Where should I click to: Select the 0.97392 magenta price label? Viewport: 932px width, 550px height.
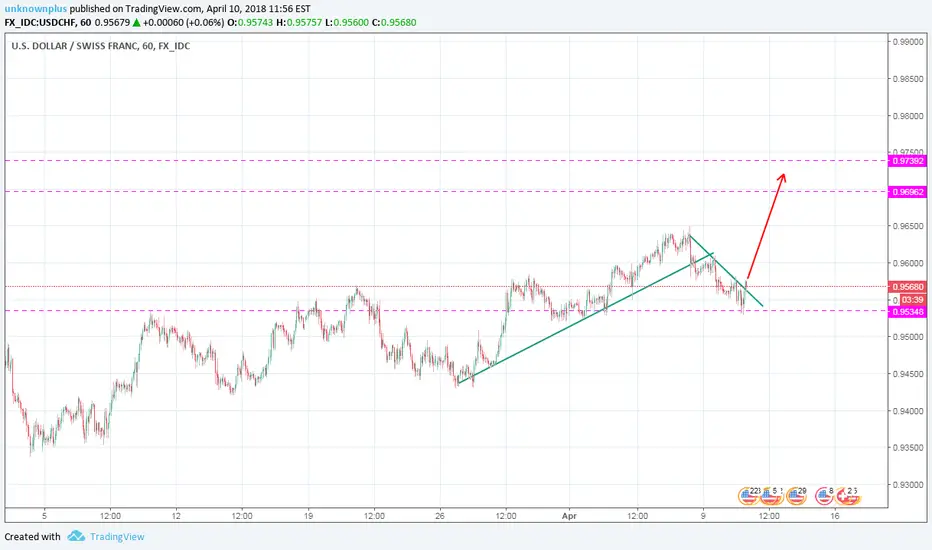coord(908,161)
